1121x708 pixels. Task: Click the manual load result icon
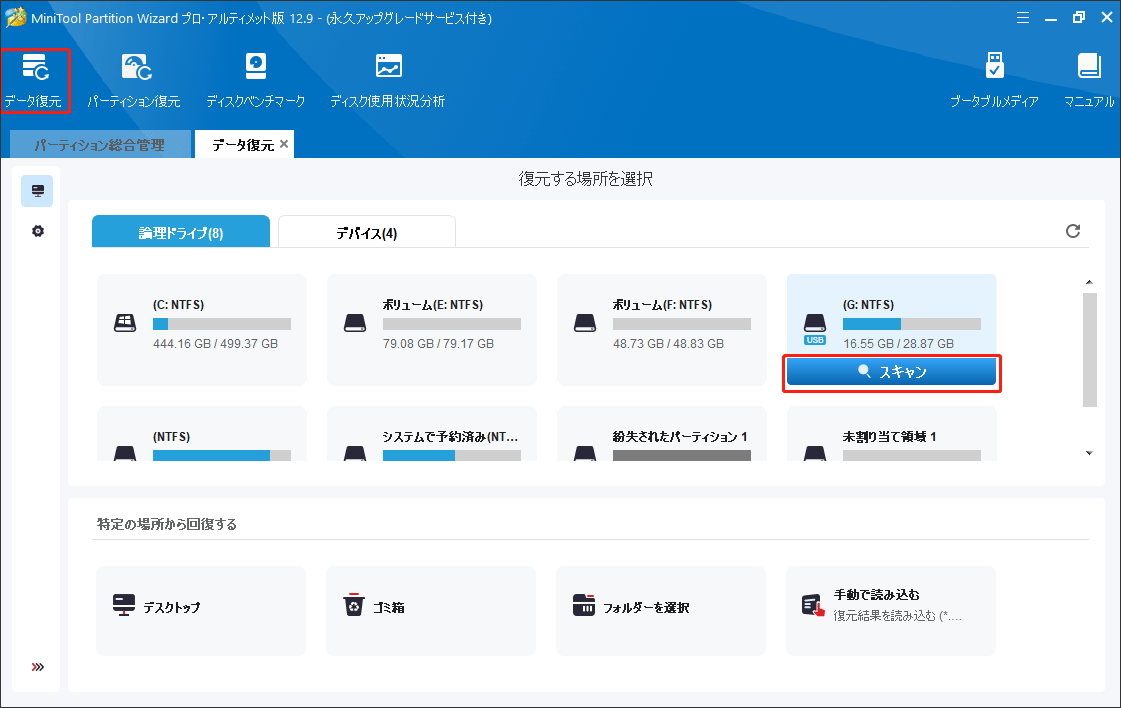coord(813,605)
